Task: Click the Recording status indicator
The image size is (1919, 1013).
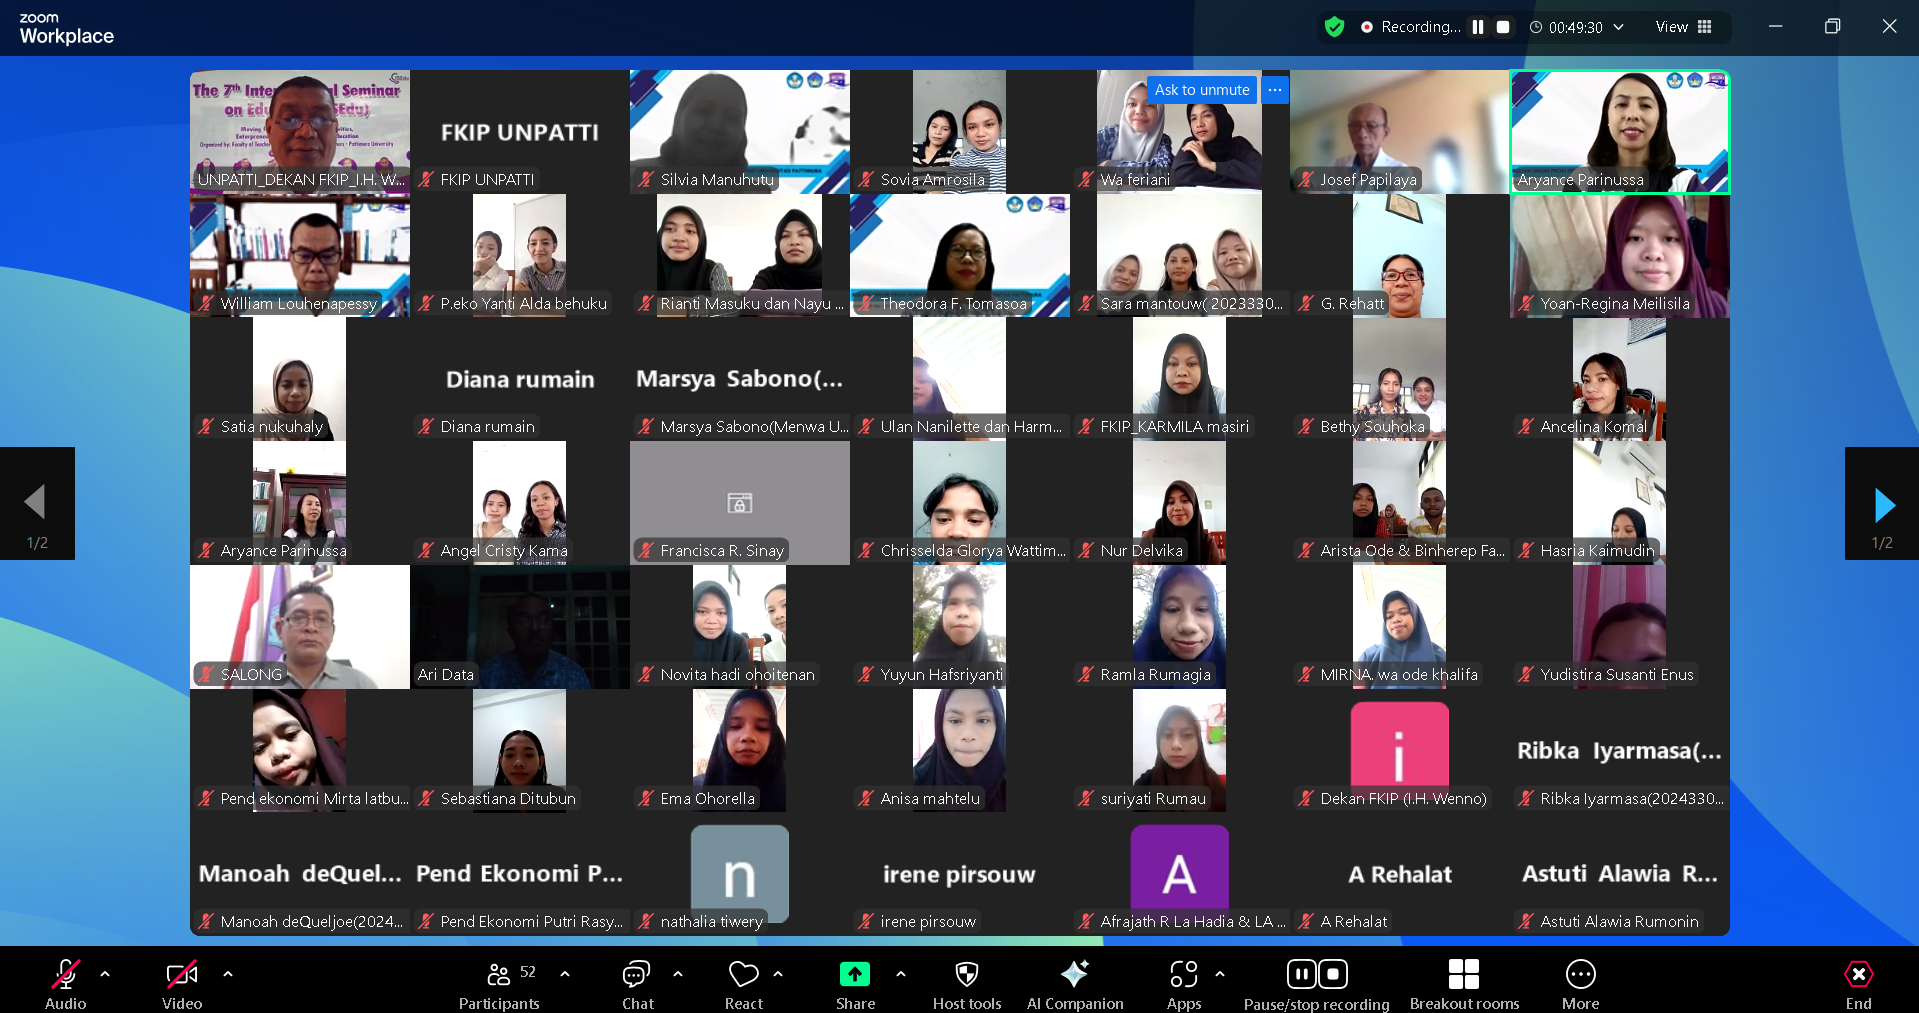Action: (1411, 27)
